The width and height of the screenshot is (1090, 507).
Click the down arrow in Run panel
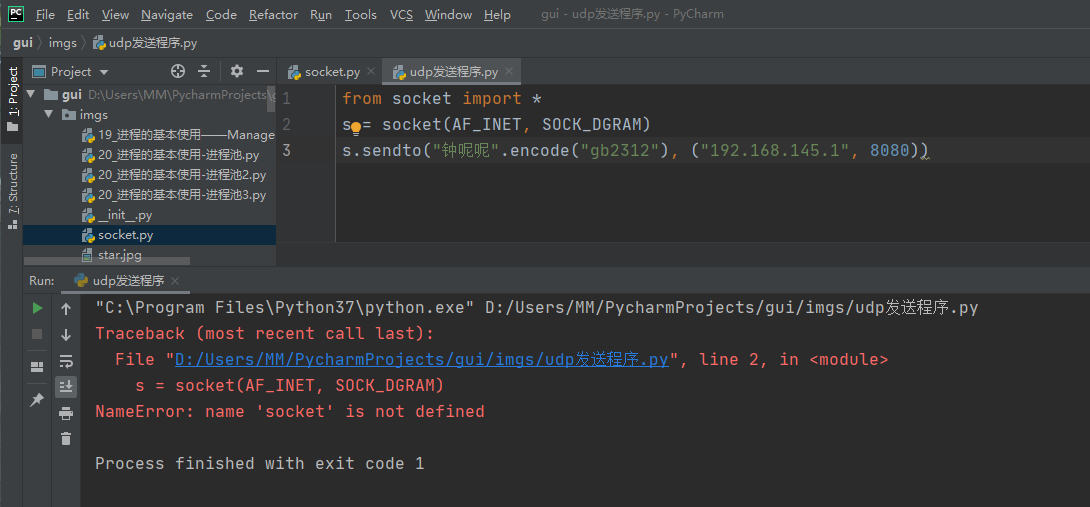[x=66, y=335]
